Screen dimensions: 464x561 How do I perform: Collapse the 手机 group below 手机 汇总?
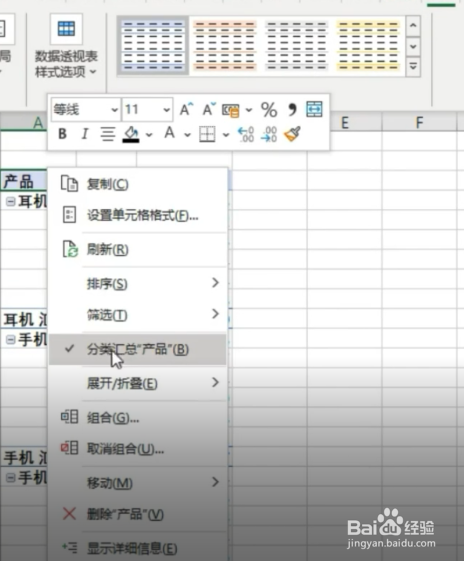point(10,478)
